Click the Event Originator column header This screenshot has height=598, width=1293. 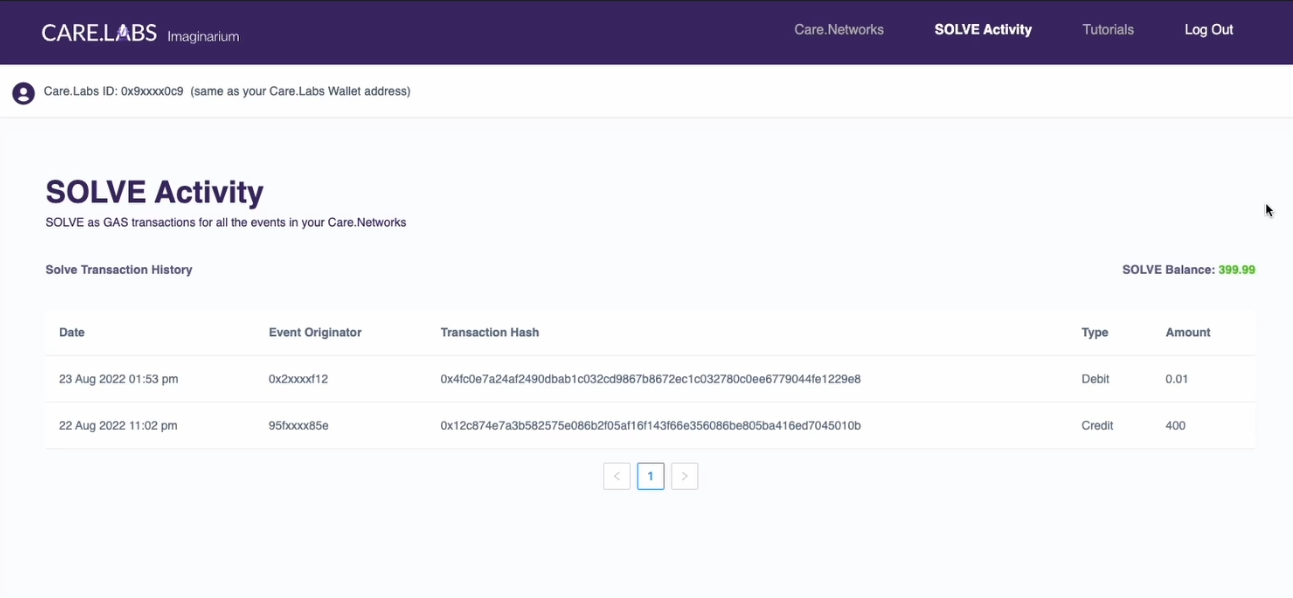tap(314, 332)
